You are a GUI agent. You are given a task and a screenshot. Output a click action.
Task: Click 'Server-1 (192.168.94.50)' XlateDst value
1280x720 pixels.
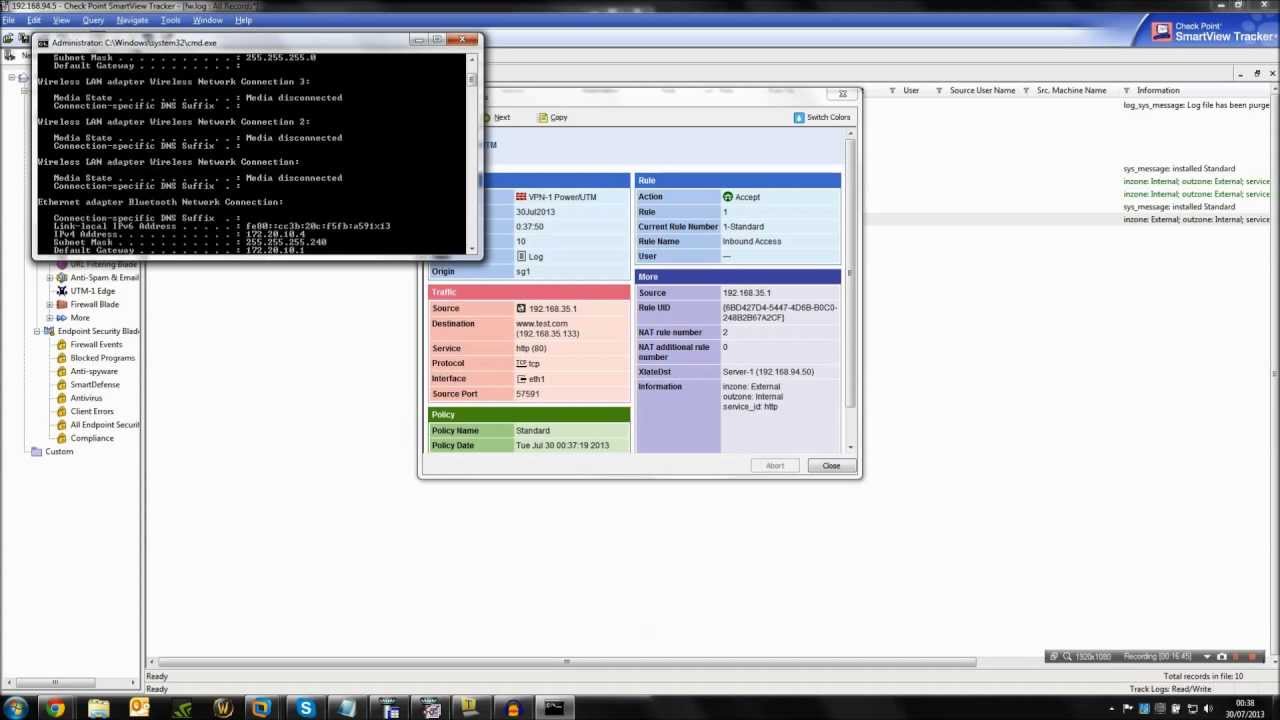coord(768,372)
